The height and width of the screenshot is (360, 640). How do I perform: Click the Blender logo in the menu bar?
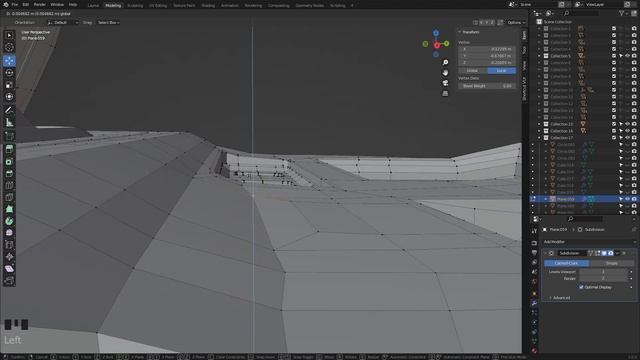pos(5,4)
